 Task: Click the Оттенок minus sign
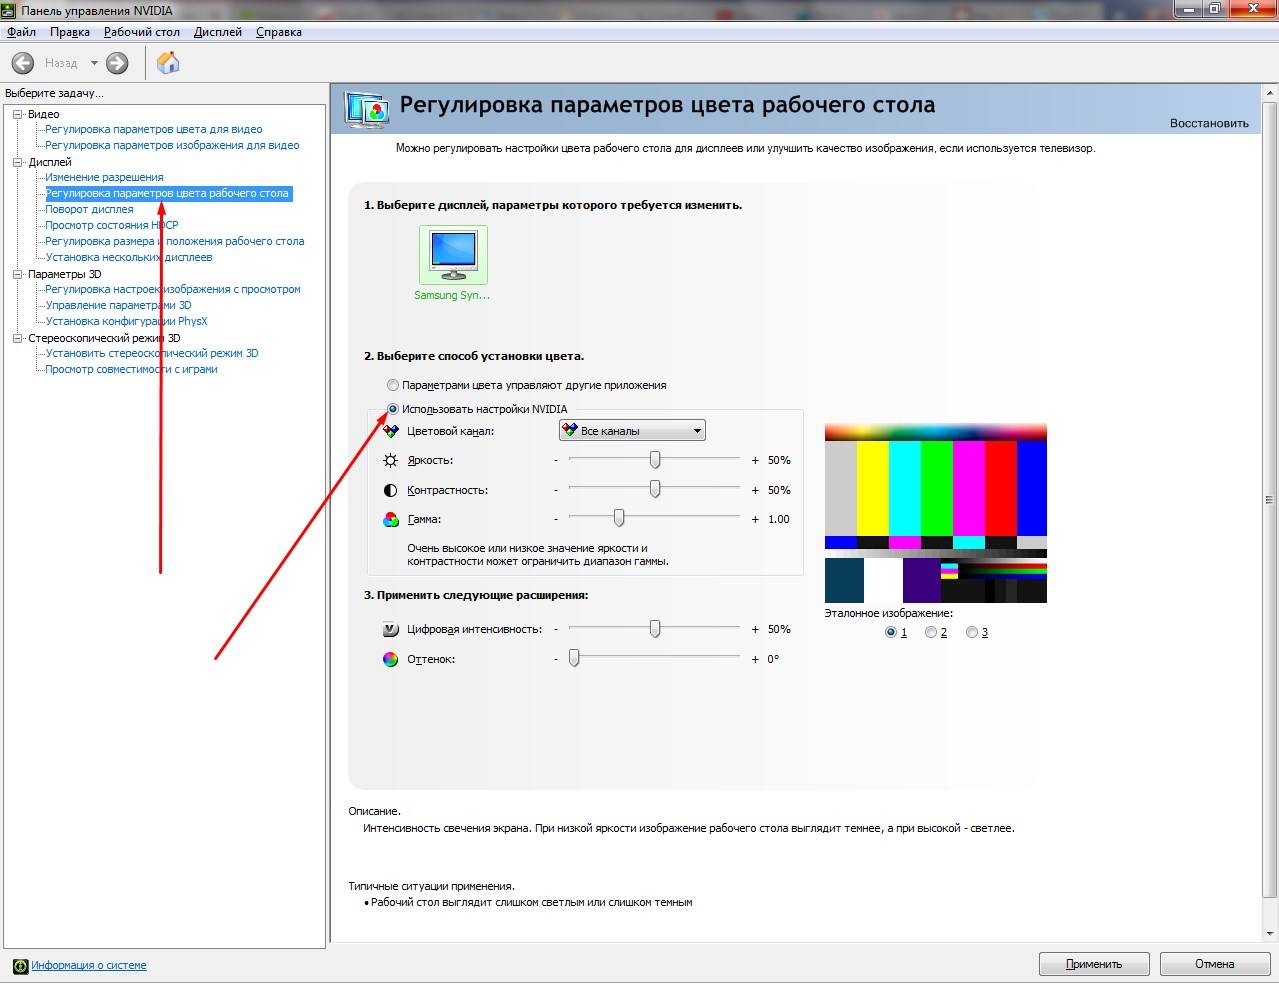556,660
